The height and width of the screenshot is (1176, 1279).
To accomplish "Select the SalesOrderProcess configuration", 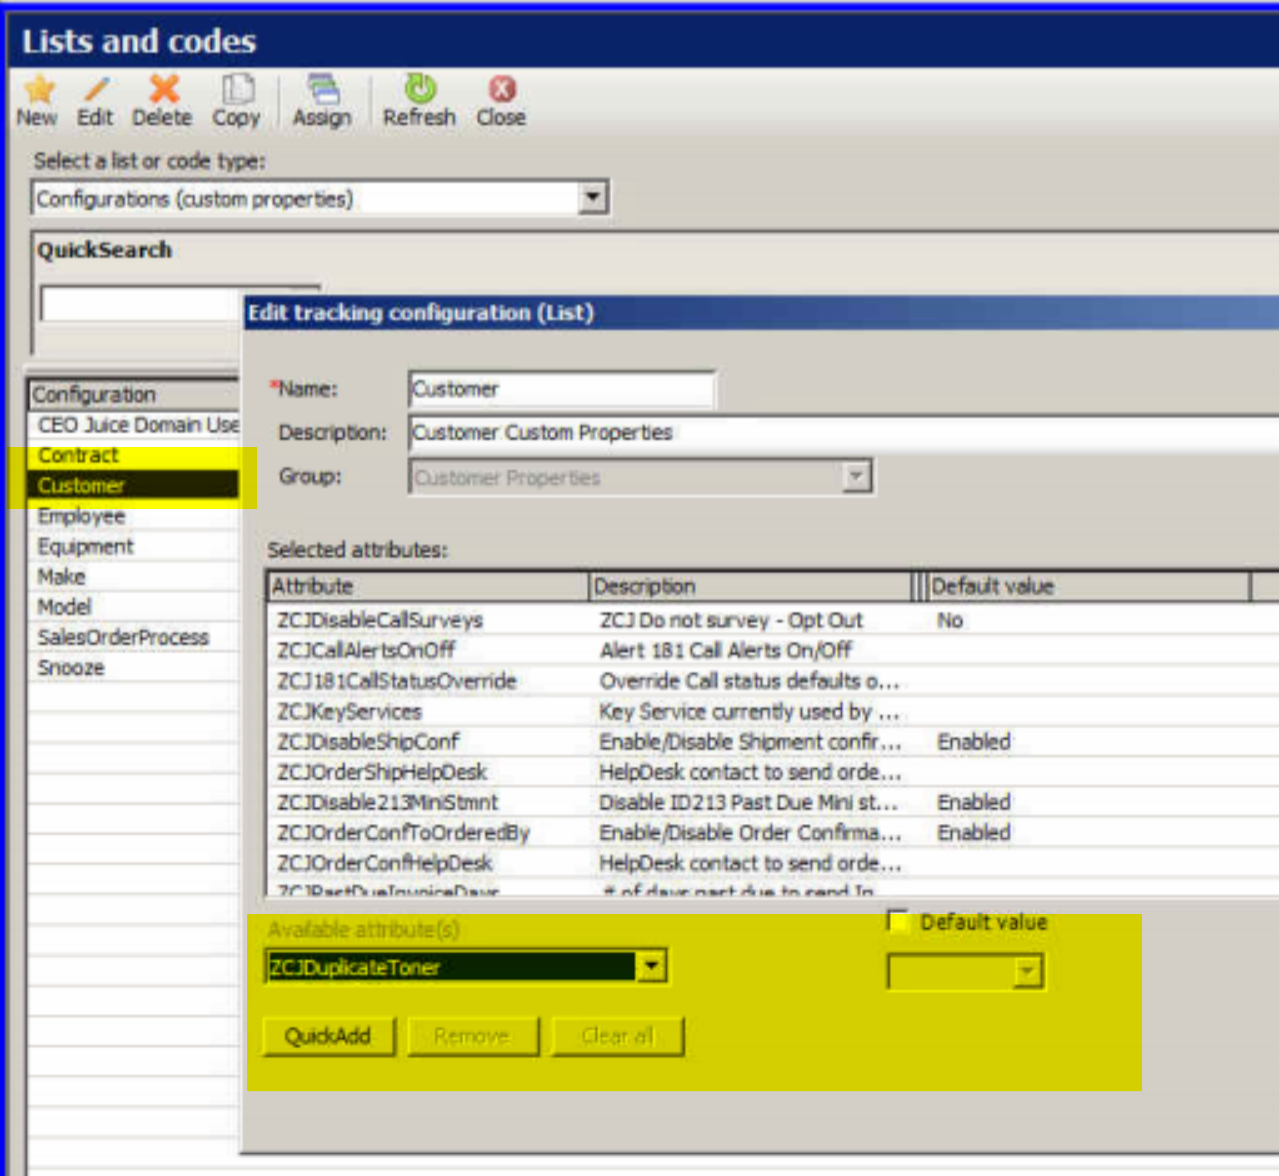I will click(x=133, y=637).
